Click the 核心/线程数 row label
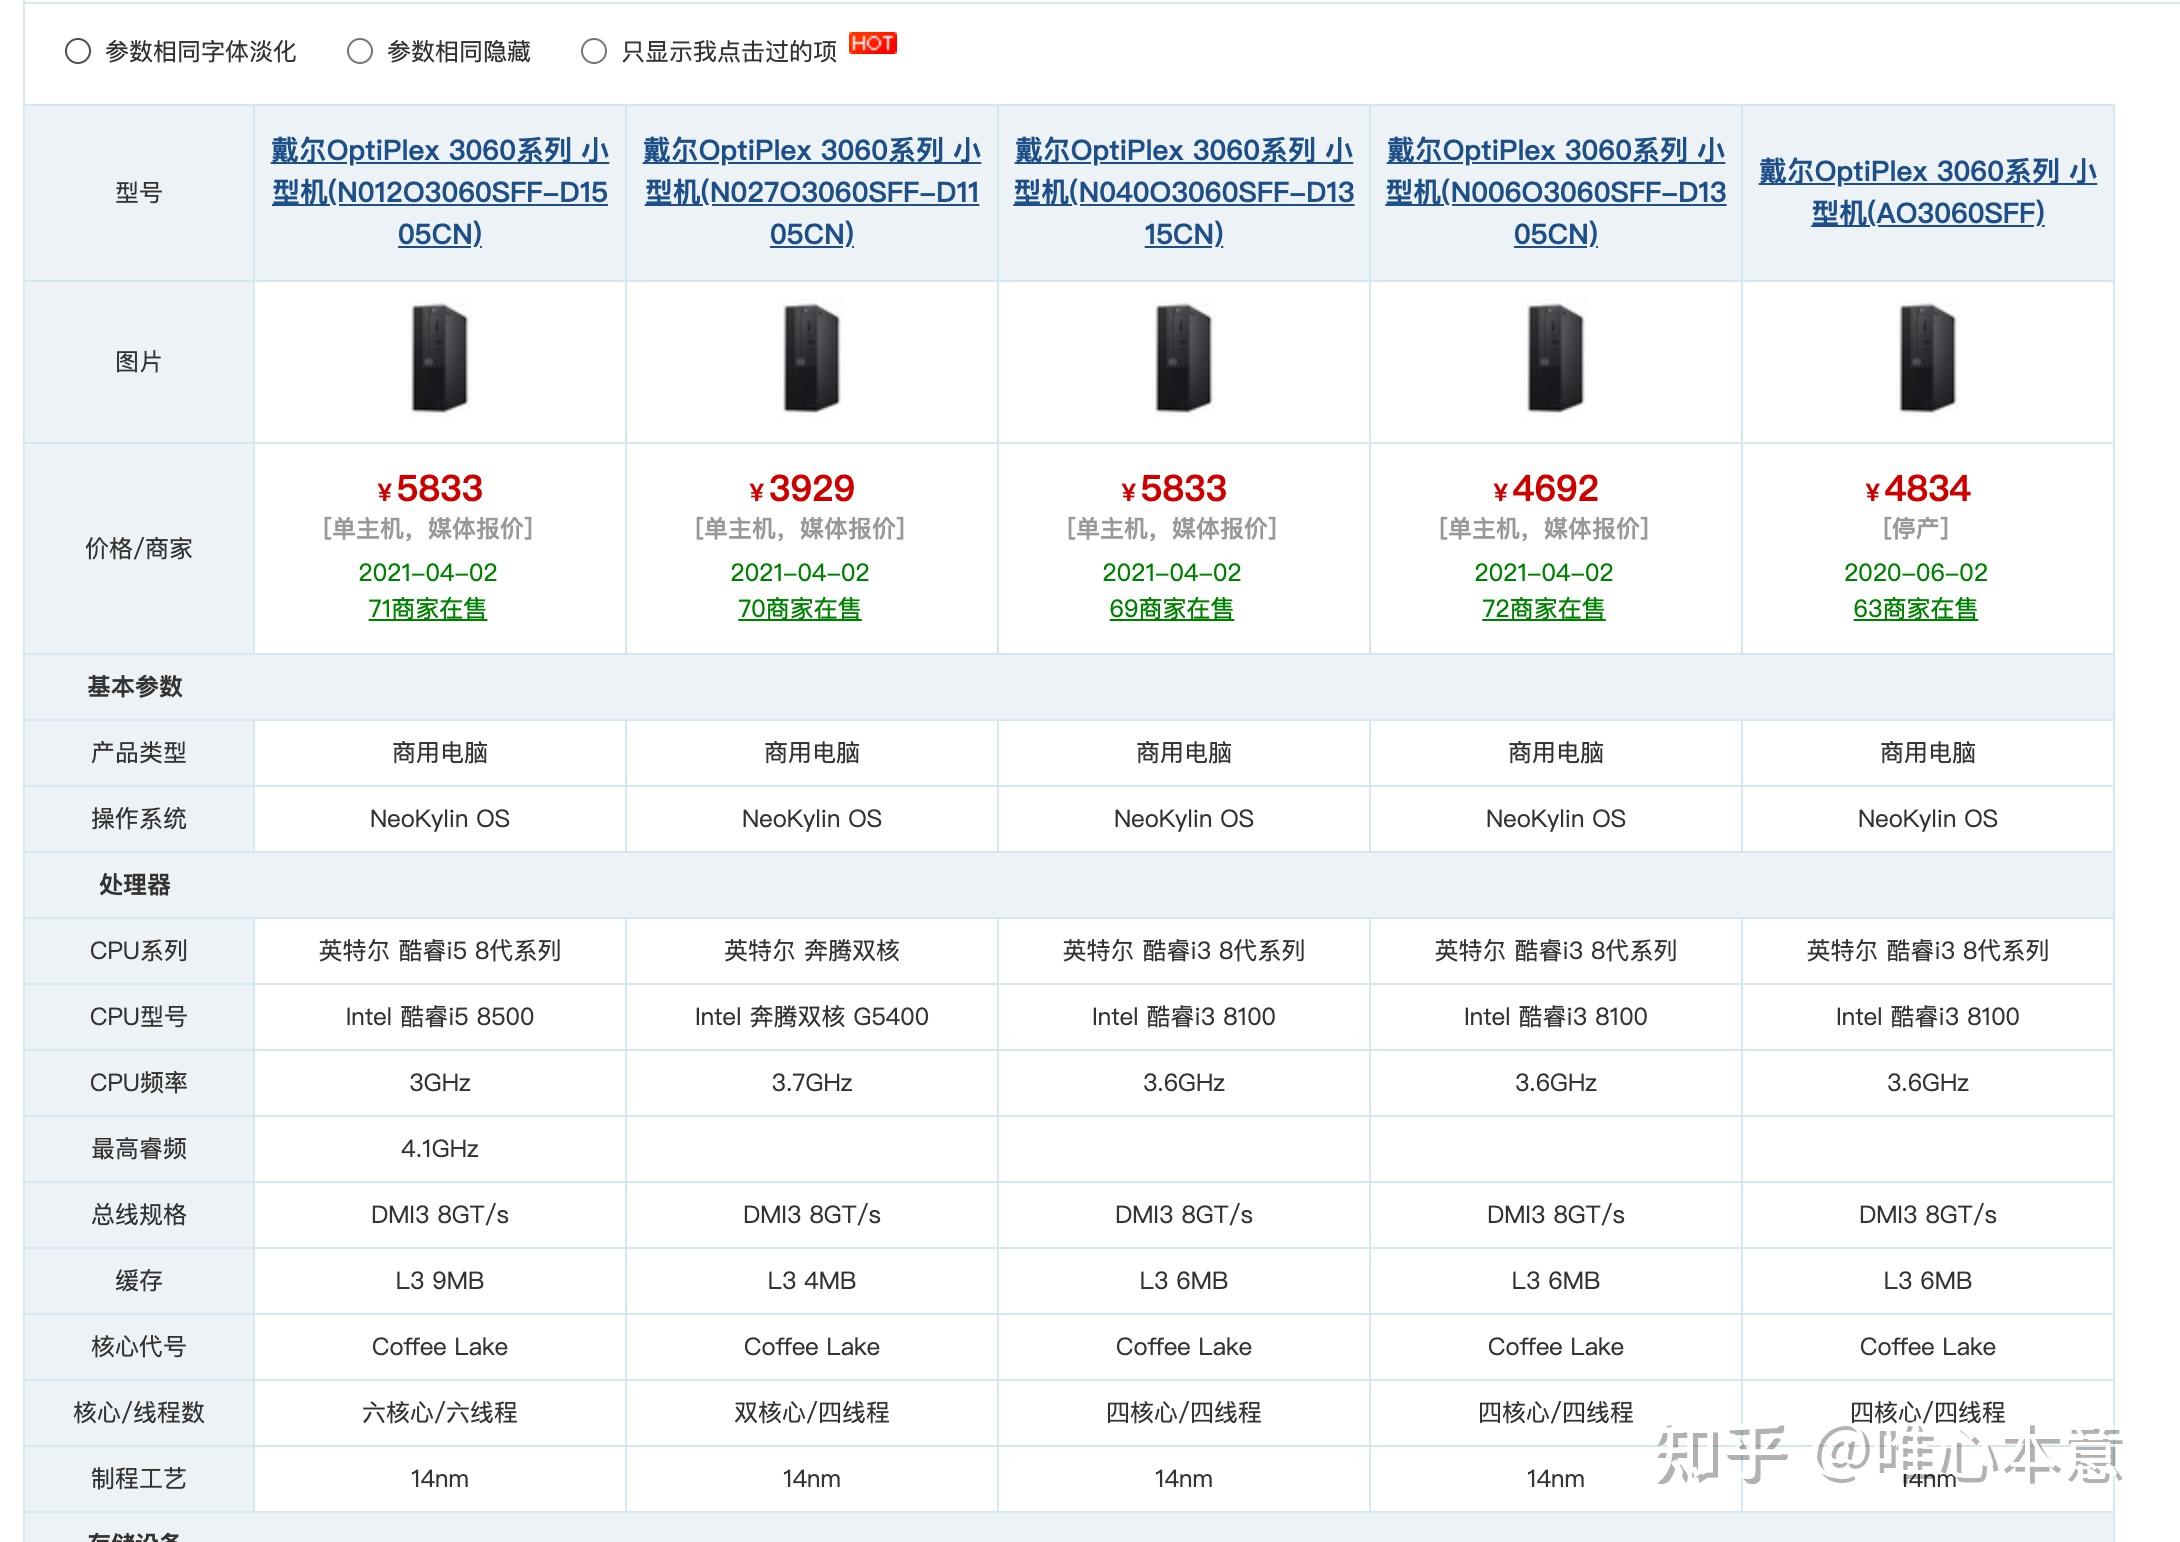Image resolution: width=2180 pixels, height=1542 pixels. tap(139, 1413)
